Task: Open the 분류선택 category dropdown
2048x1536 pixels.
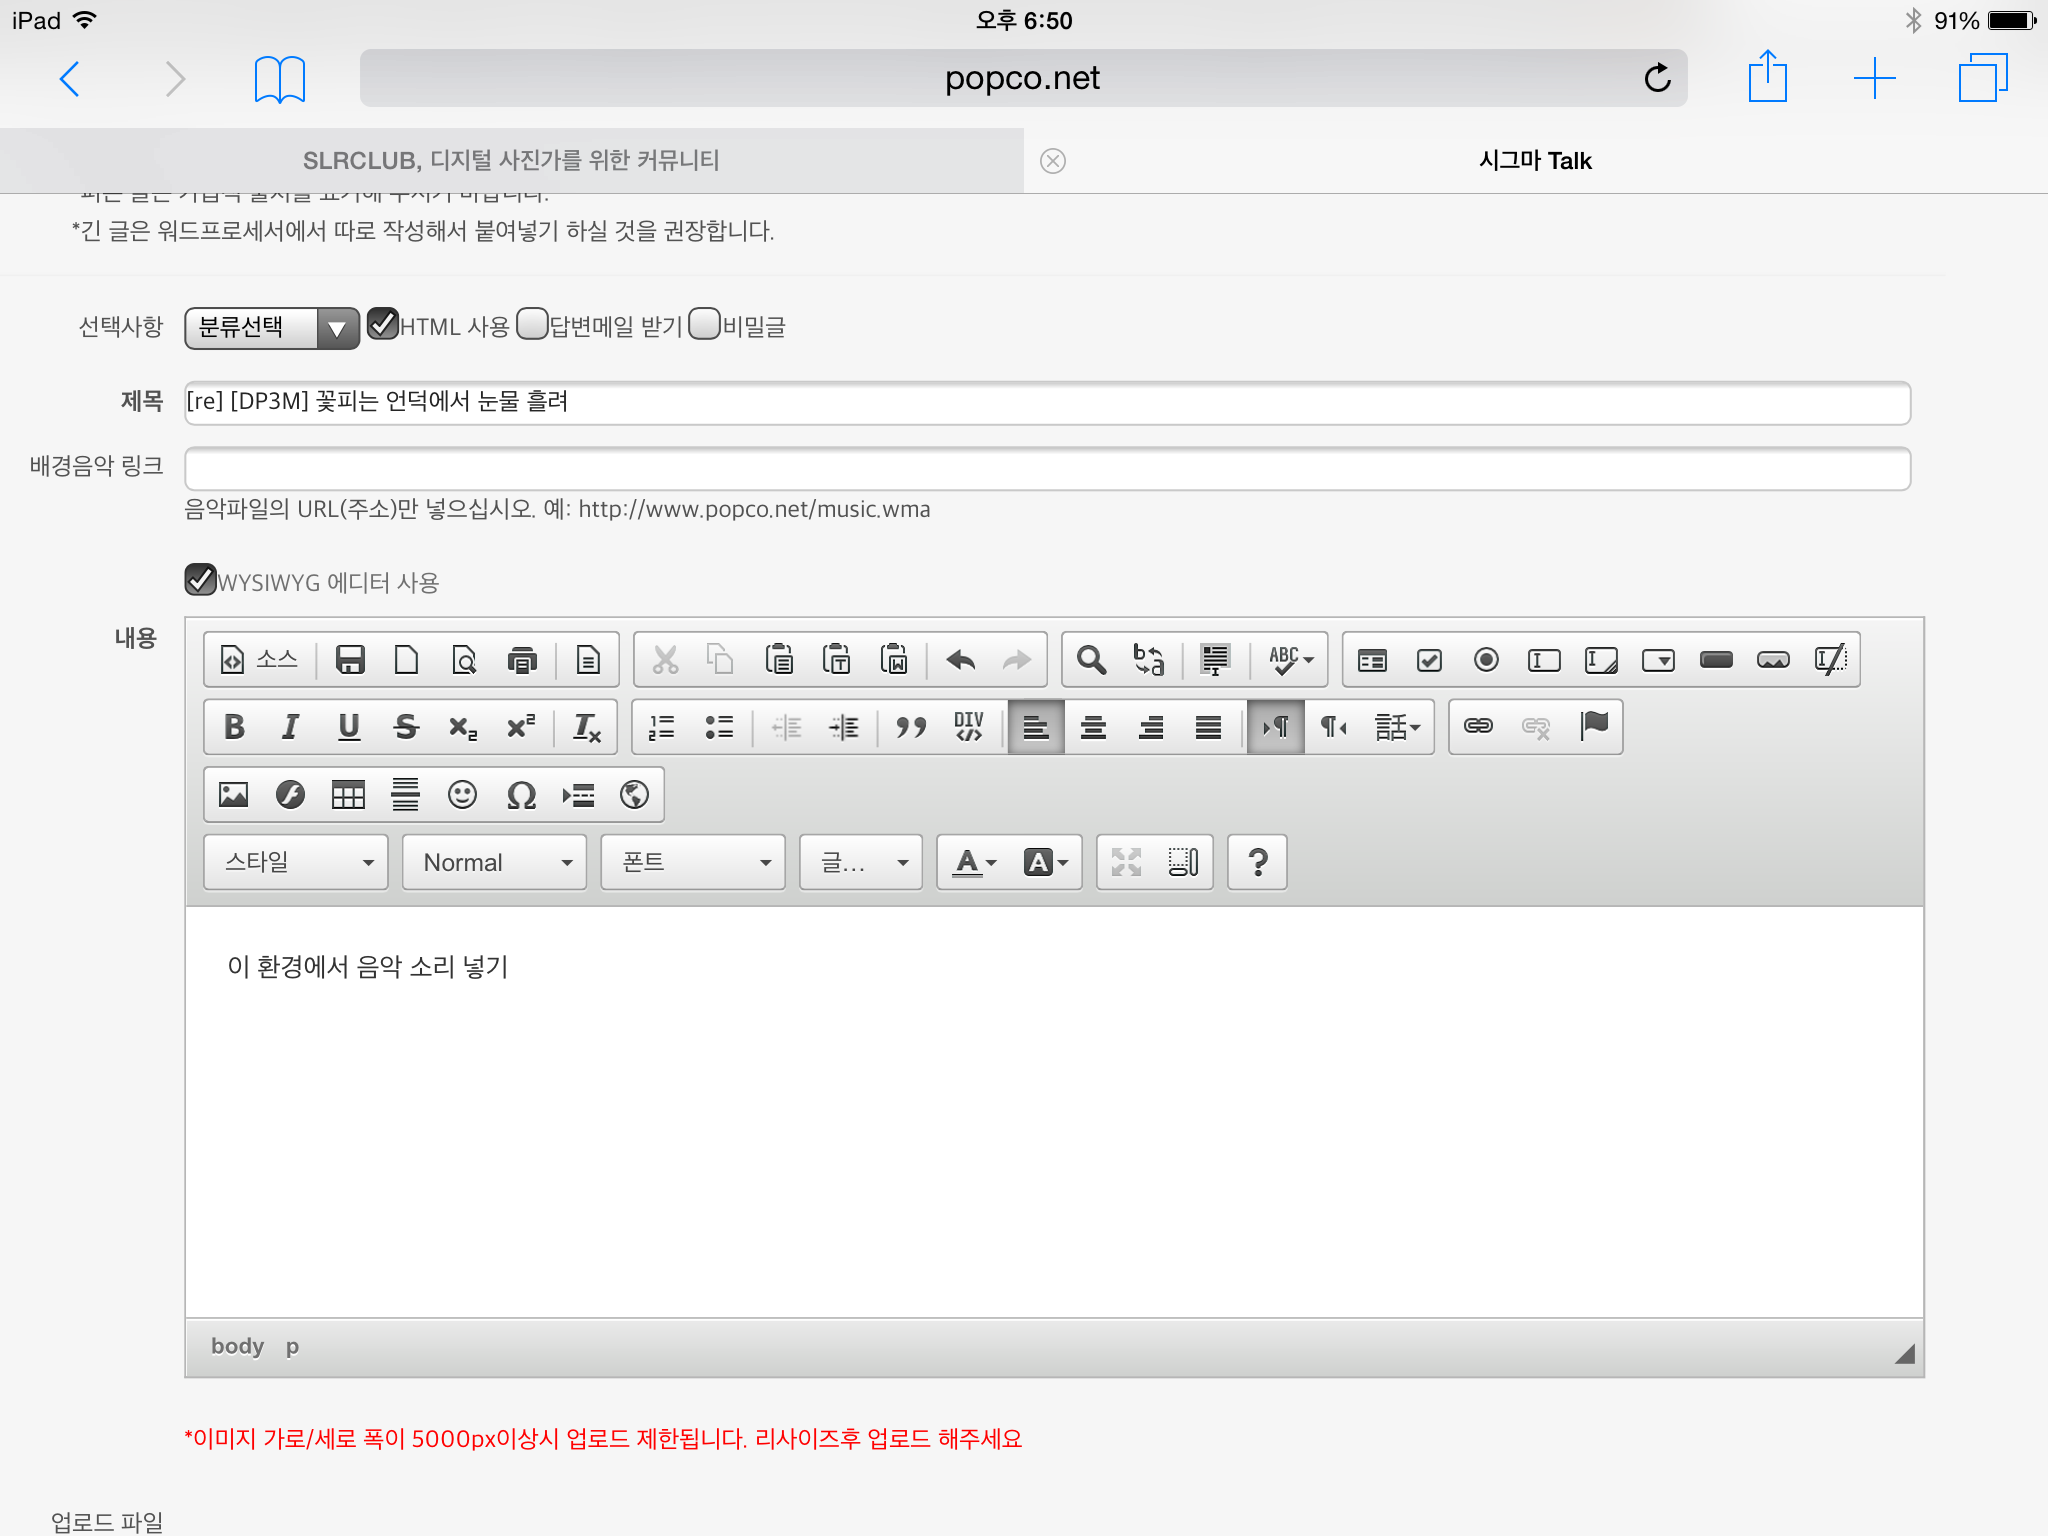Action: (272, 328)
